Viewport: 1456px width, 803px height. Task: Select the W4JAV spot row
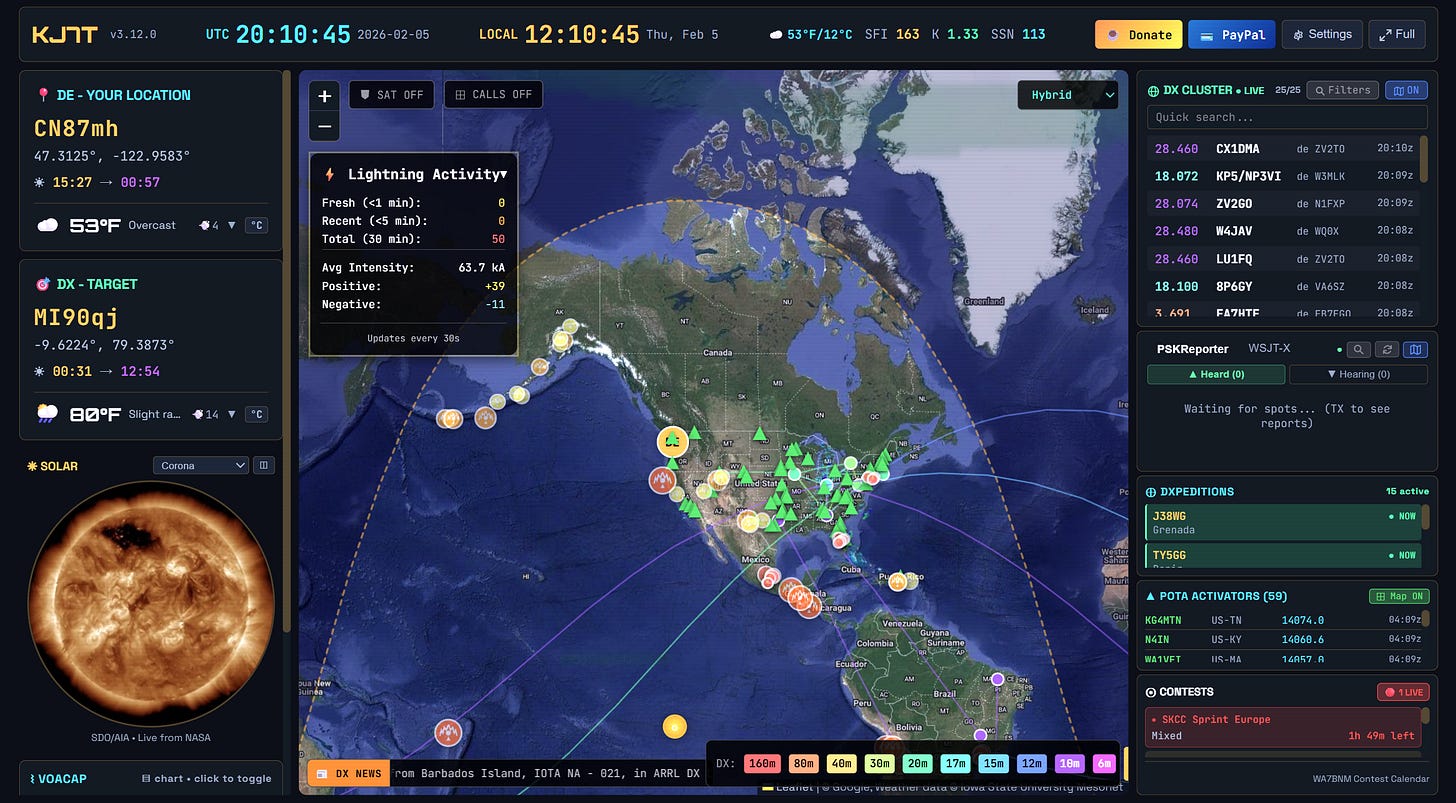point(1283,231)
